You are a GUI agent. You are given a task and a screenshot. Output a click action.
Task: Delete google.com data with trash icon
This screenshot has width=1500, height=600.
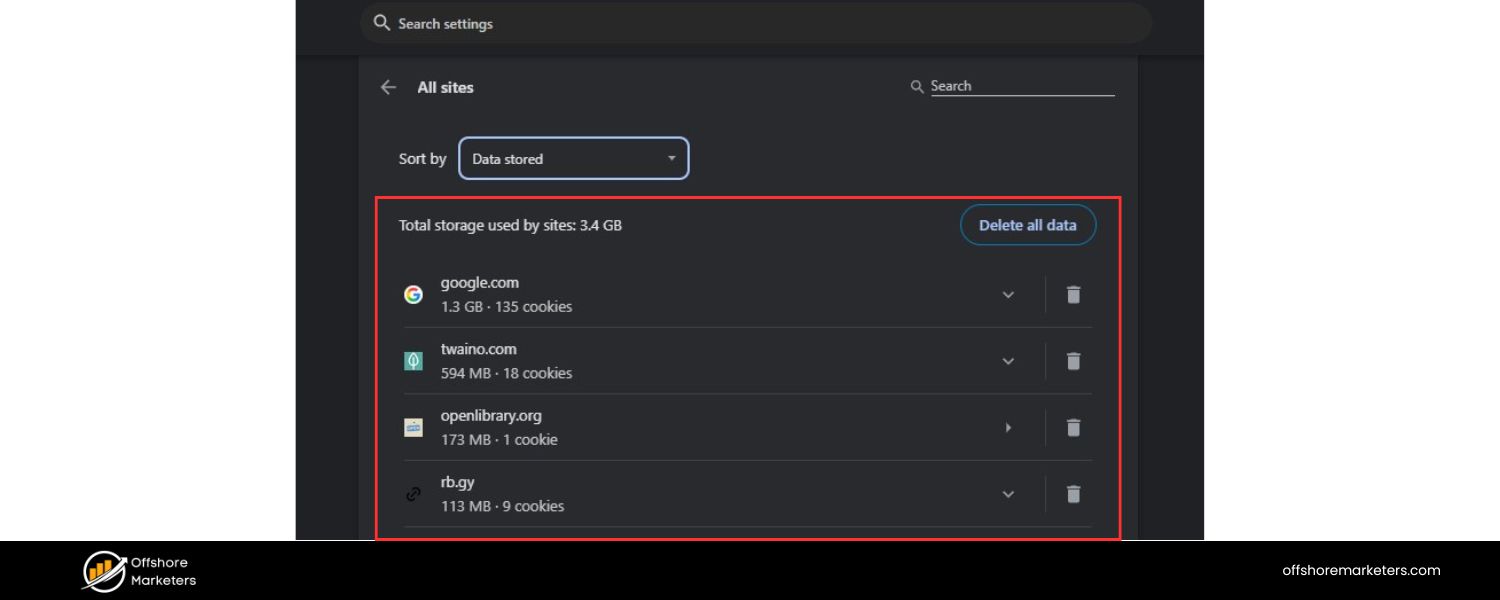1073,294
